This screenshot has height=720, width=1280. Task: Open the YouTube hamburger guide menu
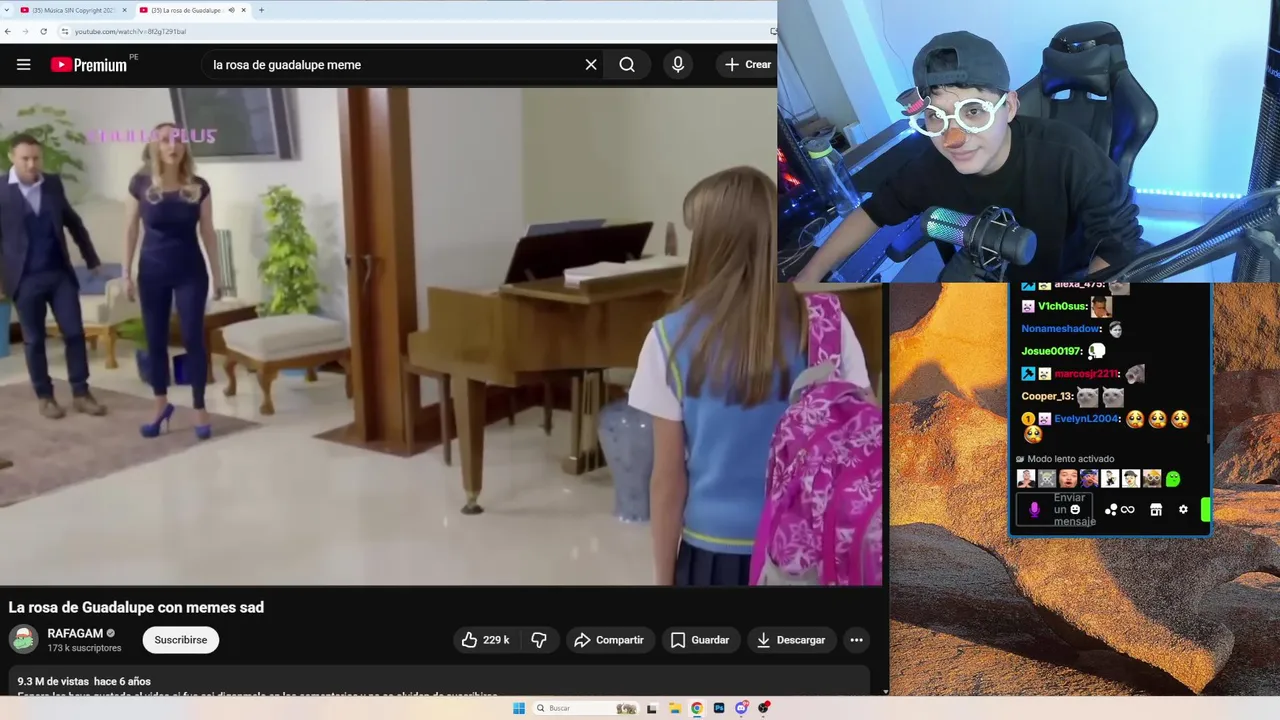23,65
